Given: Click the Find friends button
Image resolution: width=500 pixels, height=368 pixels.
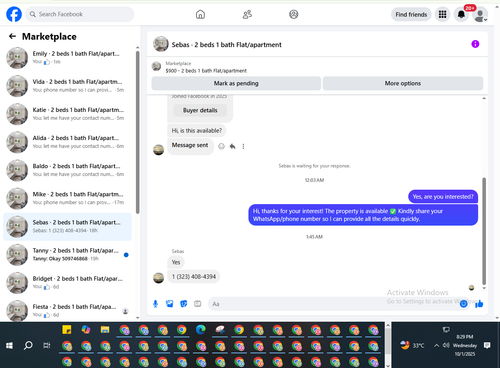Looking at the screenshot, I should [x=411, y=14].
